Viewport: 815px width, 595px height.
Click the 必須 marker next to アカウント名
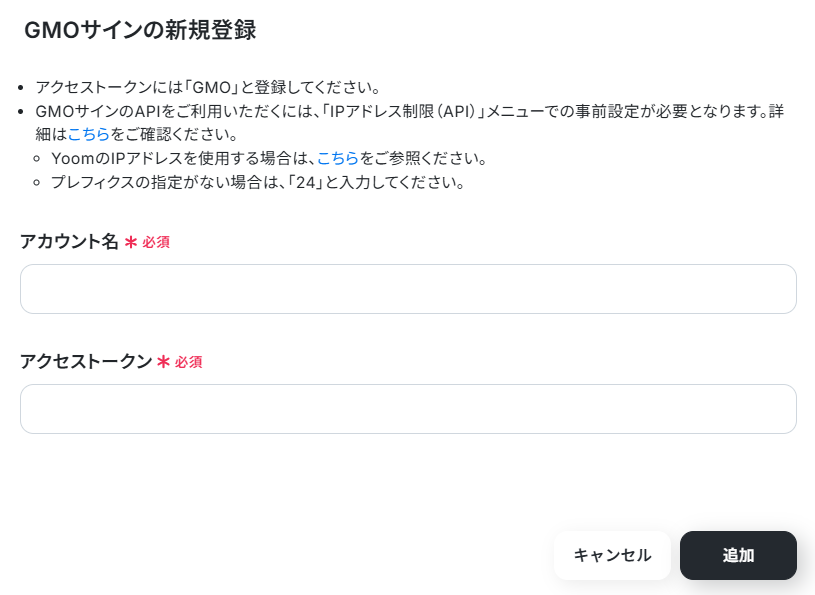click(156, 243)
